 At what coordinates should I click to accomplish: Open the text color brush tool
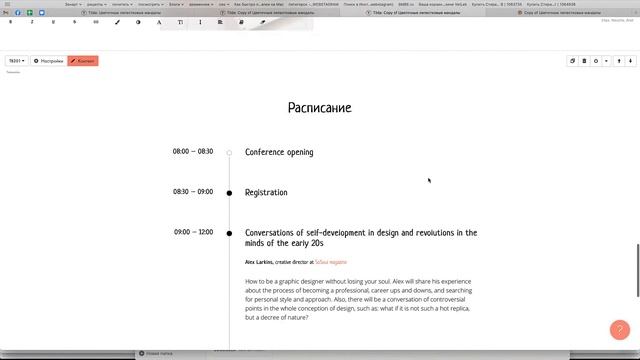point(117,22)
